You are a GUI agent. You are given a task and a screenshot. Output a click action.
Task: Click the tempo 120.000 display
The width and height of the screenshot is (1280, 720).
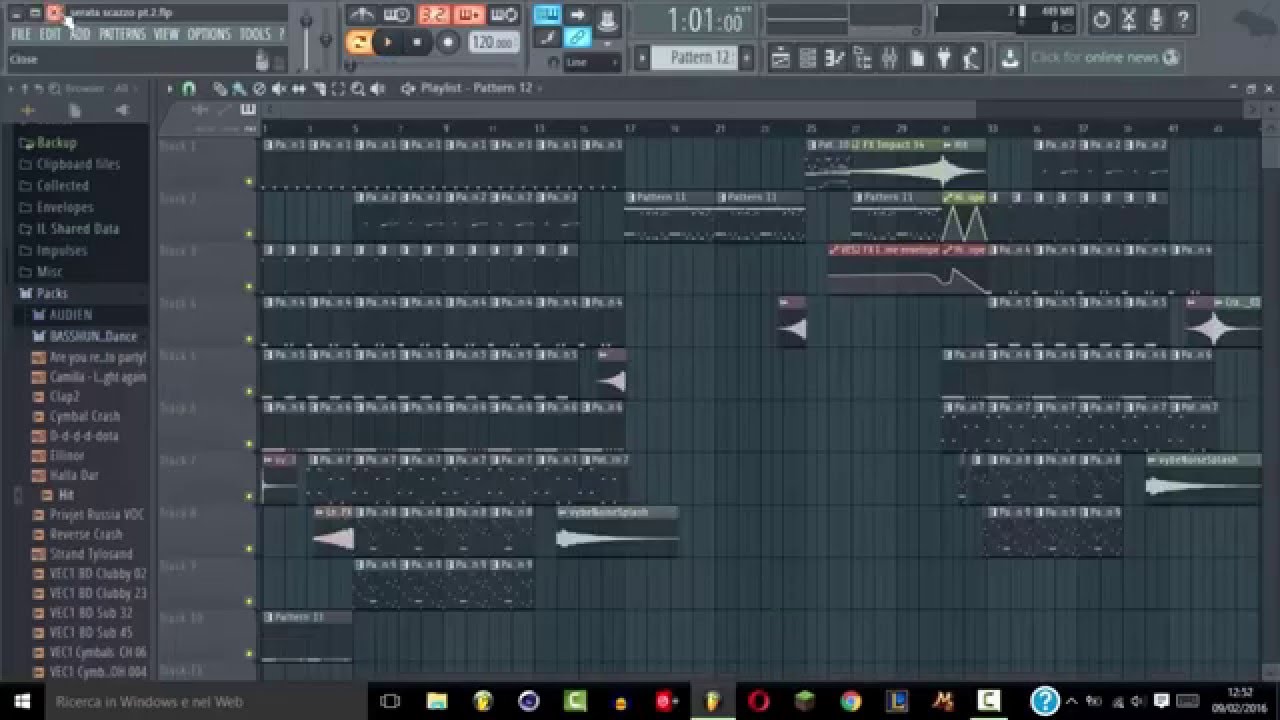pyautogui.click(x=493, y=42)
